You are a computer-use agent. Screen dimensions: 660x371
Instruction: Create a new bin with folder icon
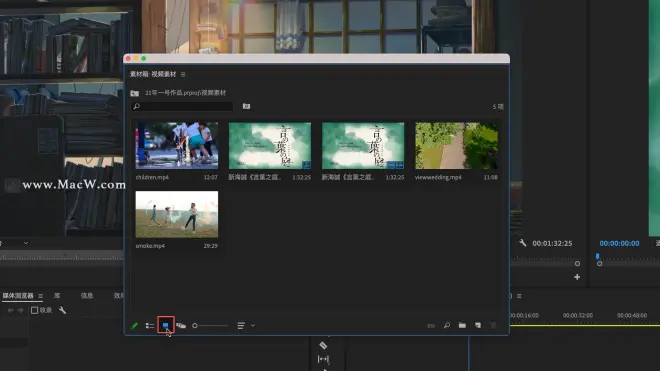click(x=462, y=326)
